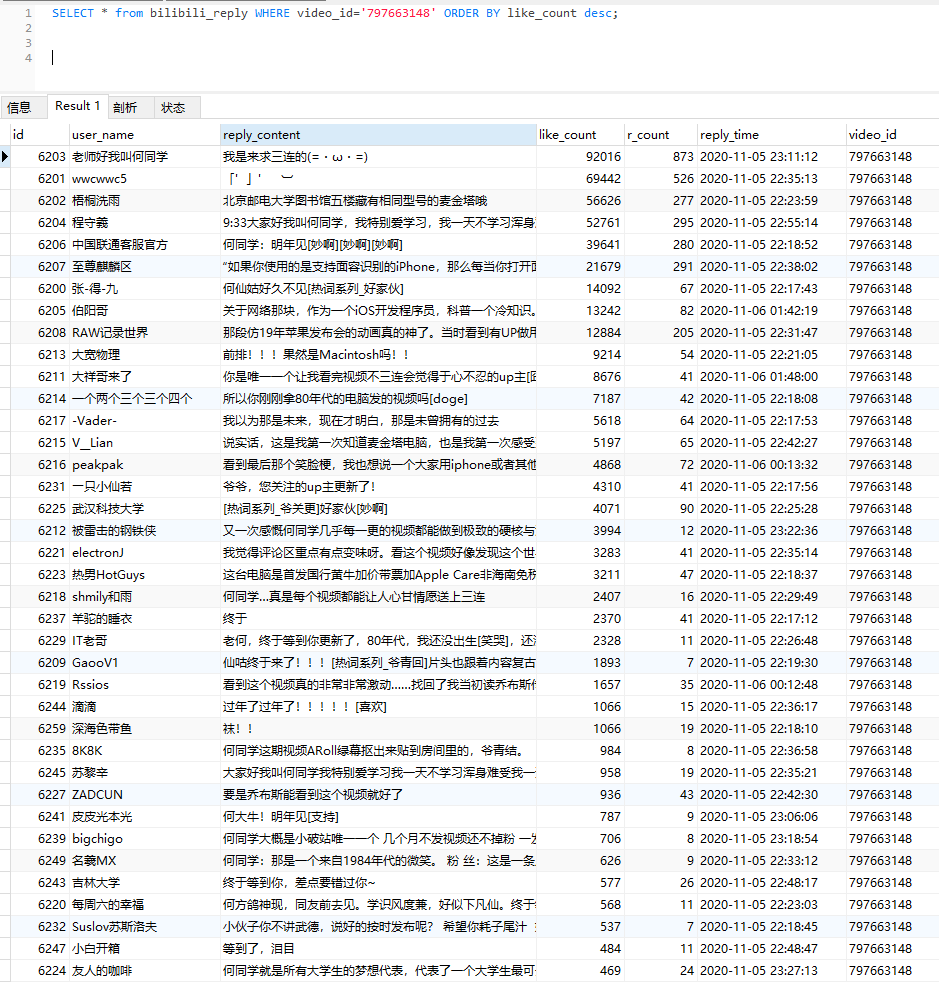
Task: Click the like_count column header
Action: (x=580, y=134)
